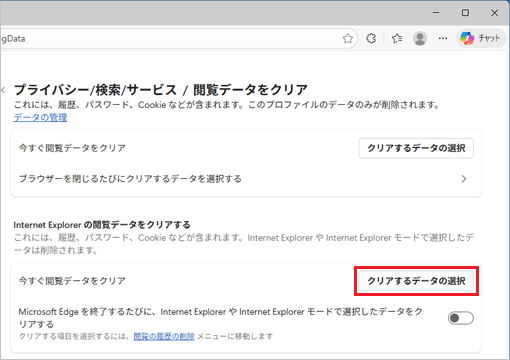The image size is (510, 360).
Task: Toggle clear IE data on Edge exit
Action: 461,318
